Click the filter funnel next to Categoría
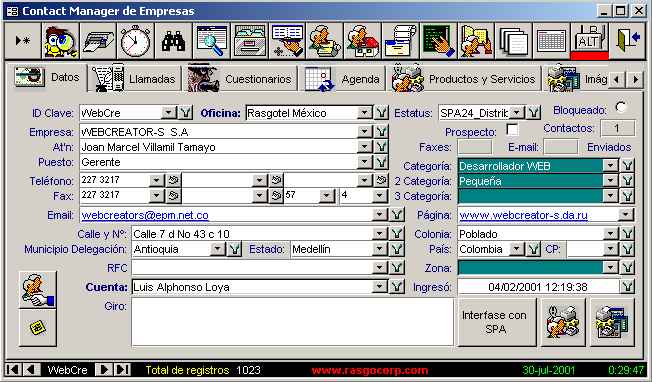The height and width of the screenshot is (382, 652). (x=627, y=166)
